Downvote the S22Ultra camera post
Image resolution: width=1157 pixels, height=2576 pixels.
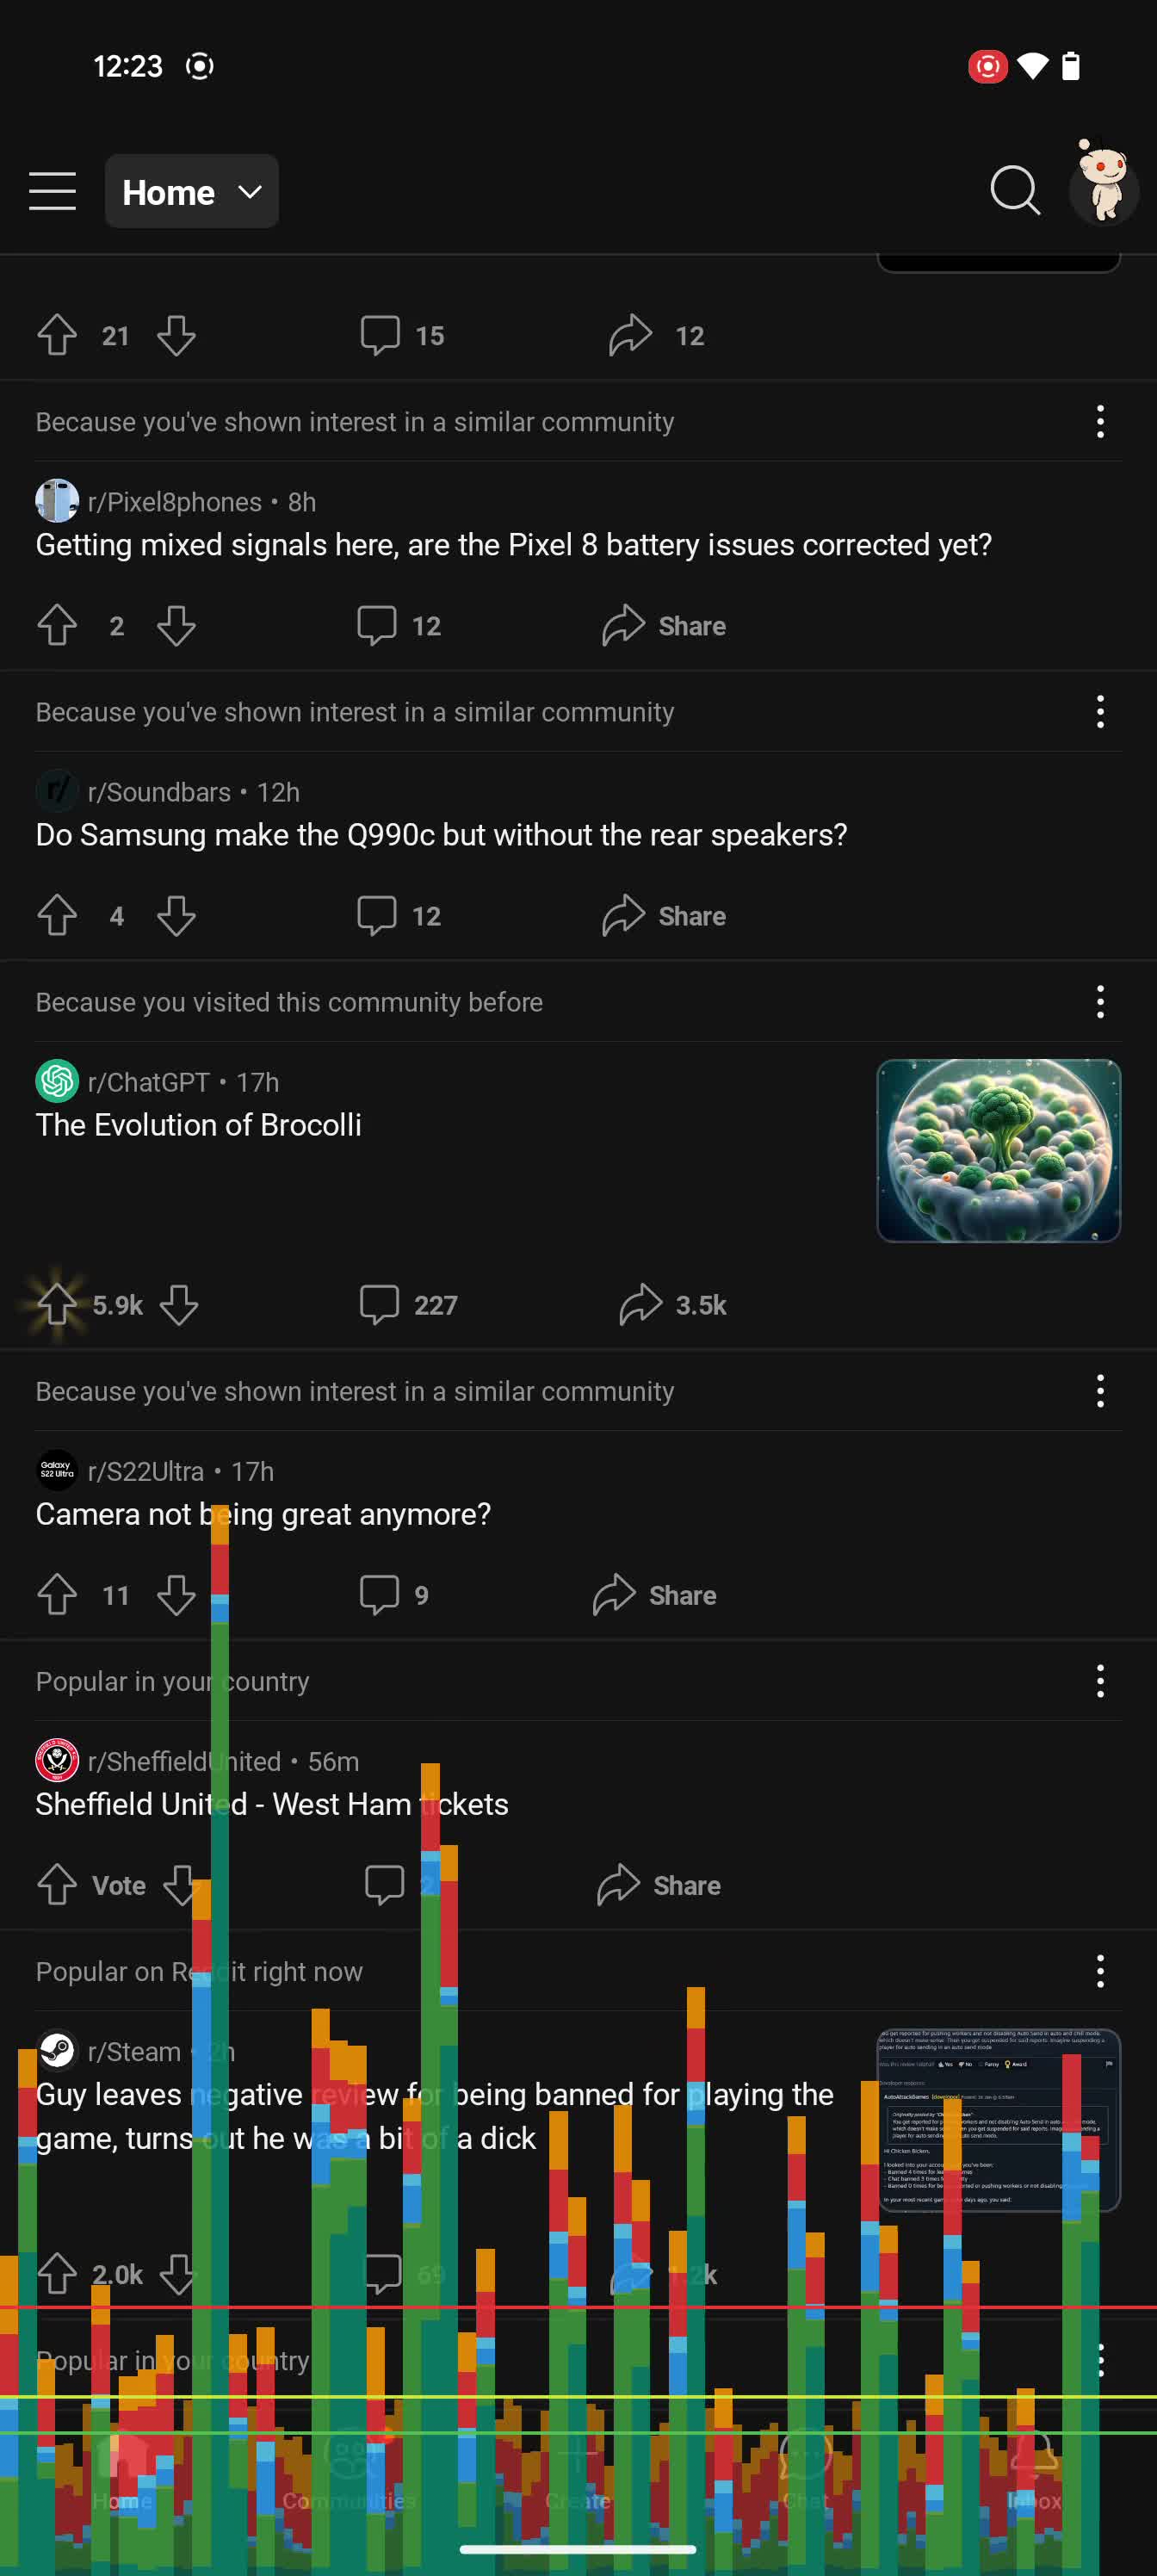click(x=176, y=1595)
